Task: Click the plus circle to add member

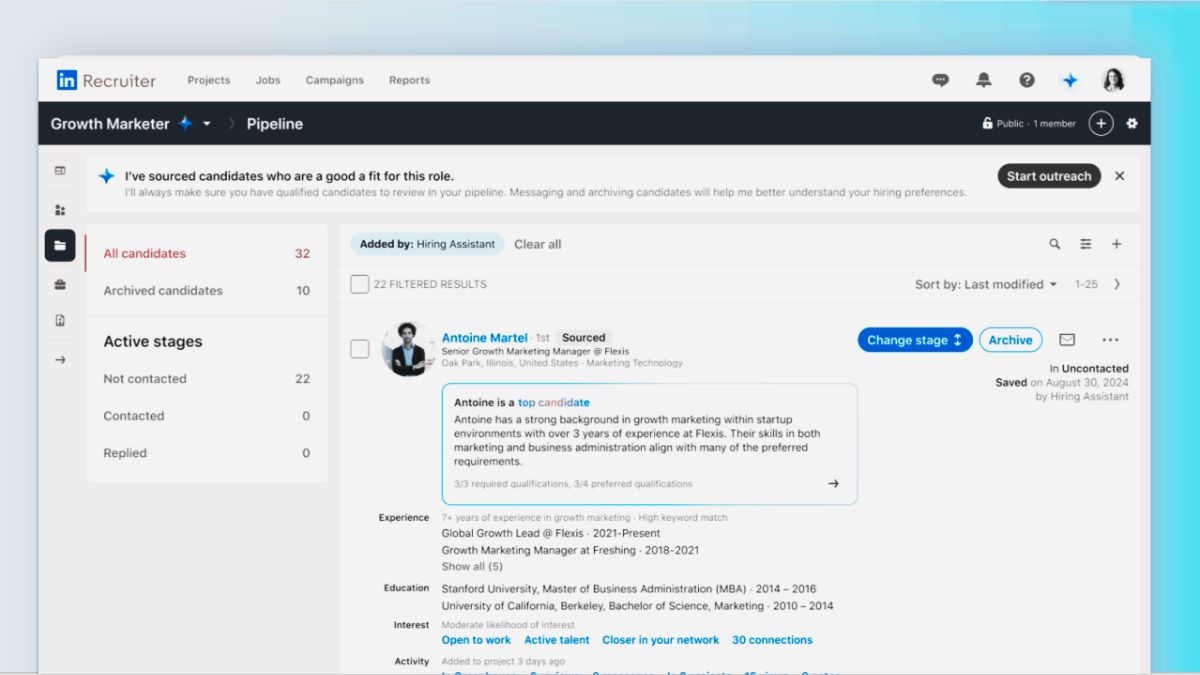Action: pyautogui.click(x=1100, y=123)
